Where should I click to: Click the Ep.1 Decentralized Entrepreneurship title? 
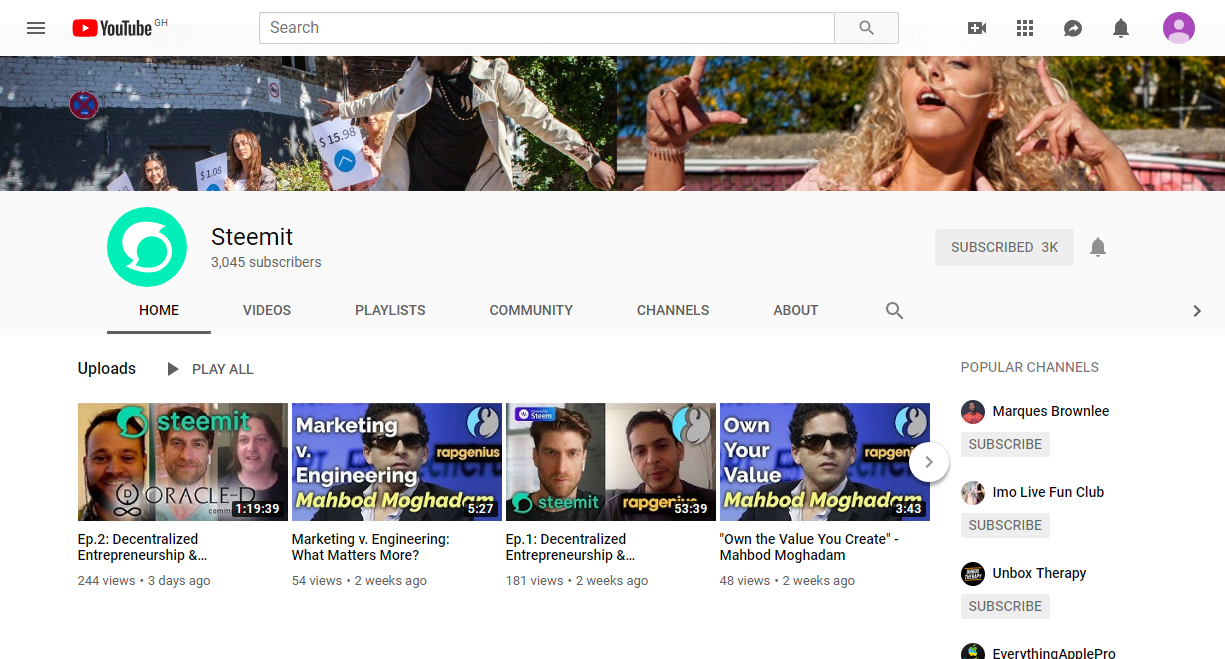click(x=570, y=547)
